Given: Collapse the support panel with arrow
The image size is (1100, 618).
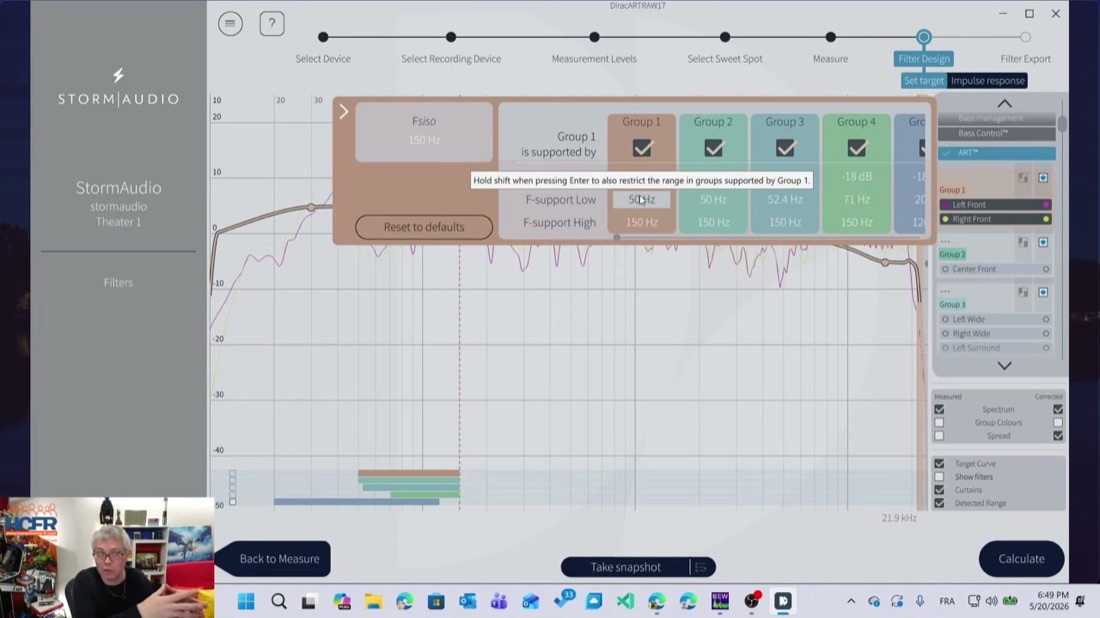Looking at the screenshot, I should click(x=344, y=112).
